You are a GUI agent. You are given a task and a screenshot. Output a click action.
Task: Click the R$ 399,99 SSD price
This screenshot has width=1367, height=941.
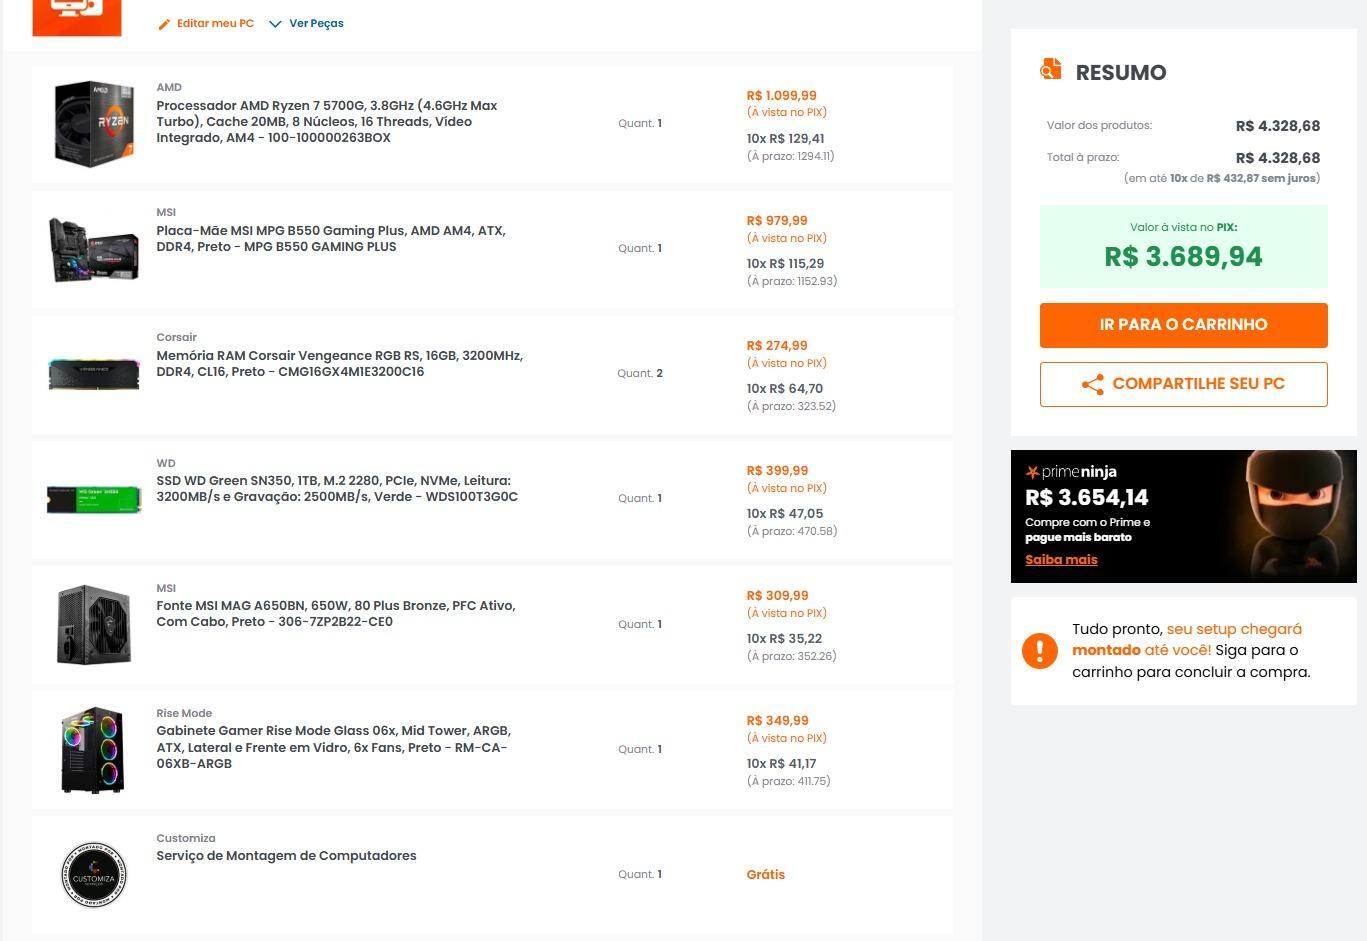[x=777, y=471]
